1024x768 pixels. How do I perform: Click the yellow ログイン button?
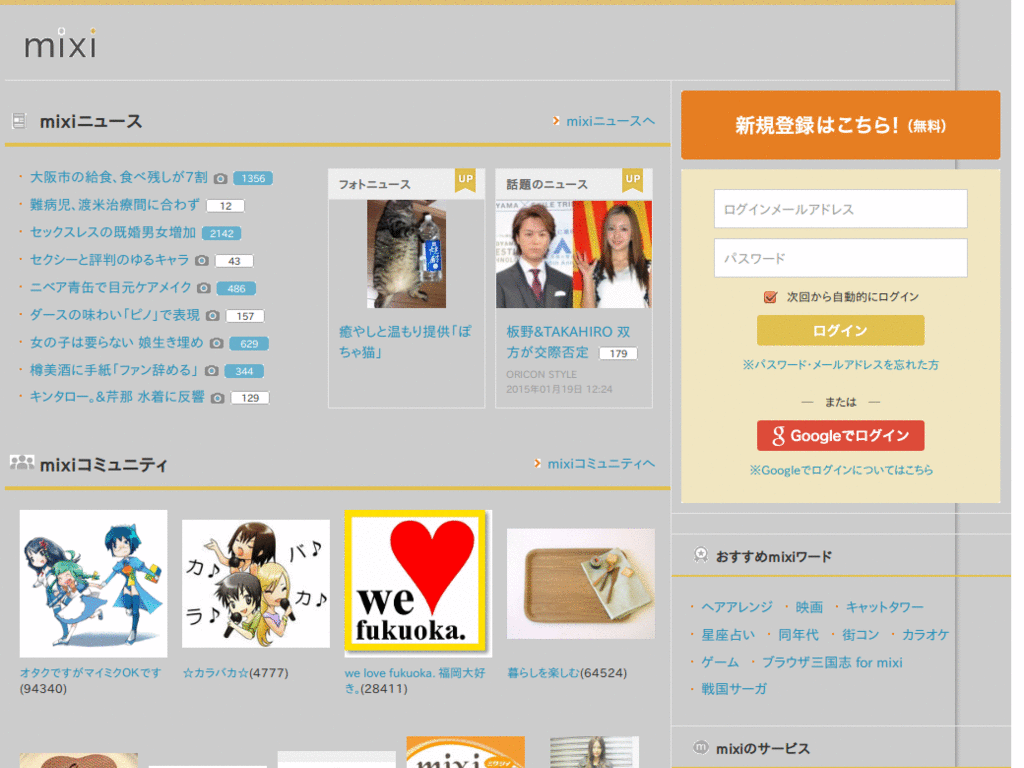tap(840, 330)
